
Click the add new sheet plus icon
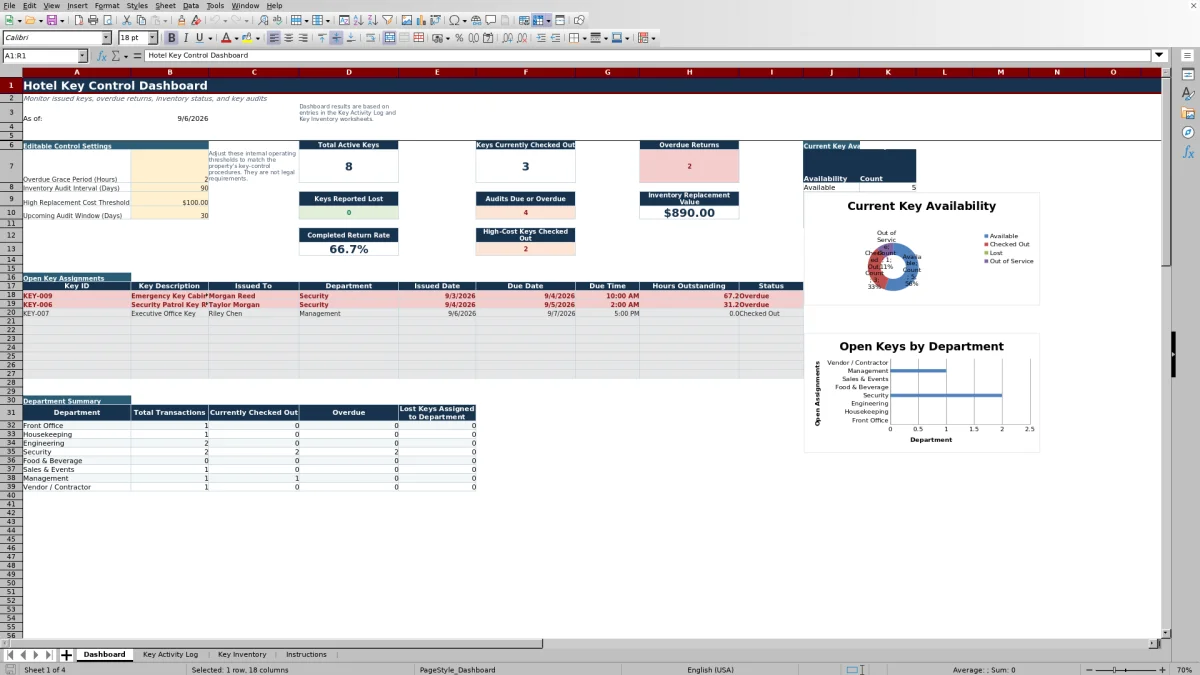pyautogui.click(x=67, y=655)
